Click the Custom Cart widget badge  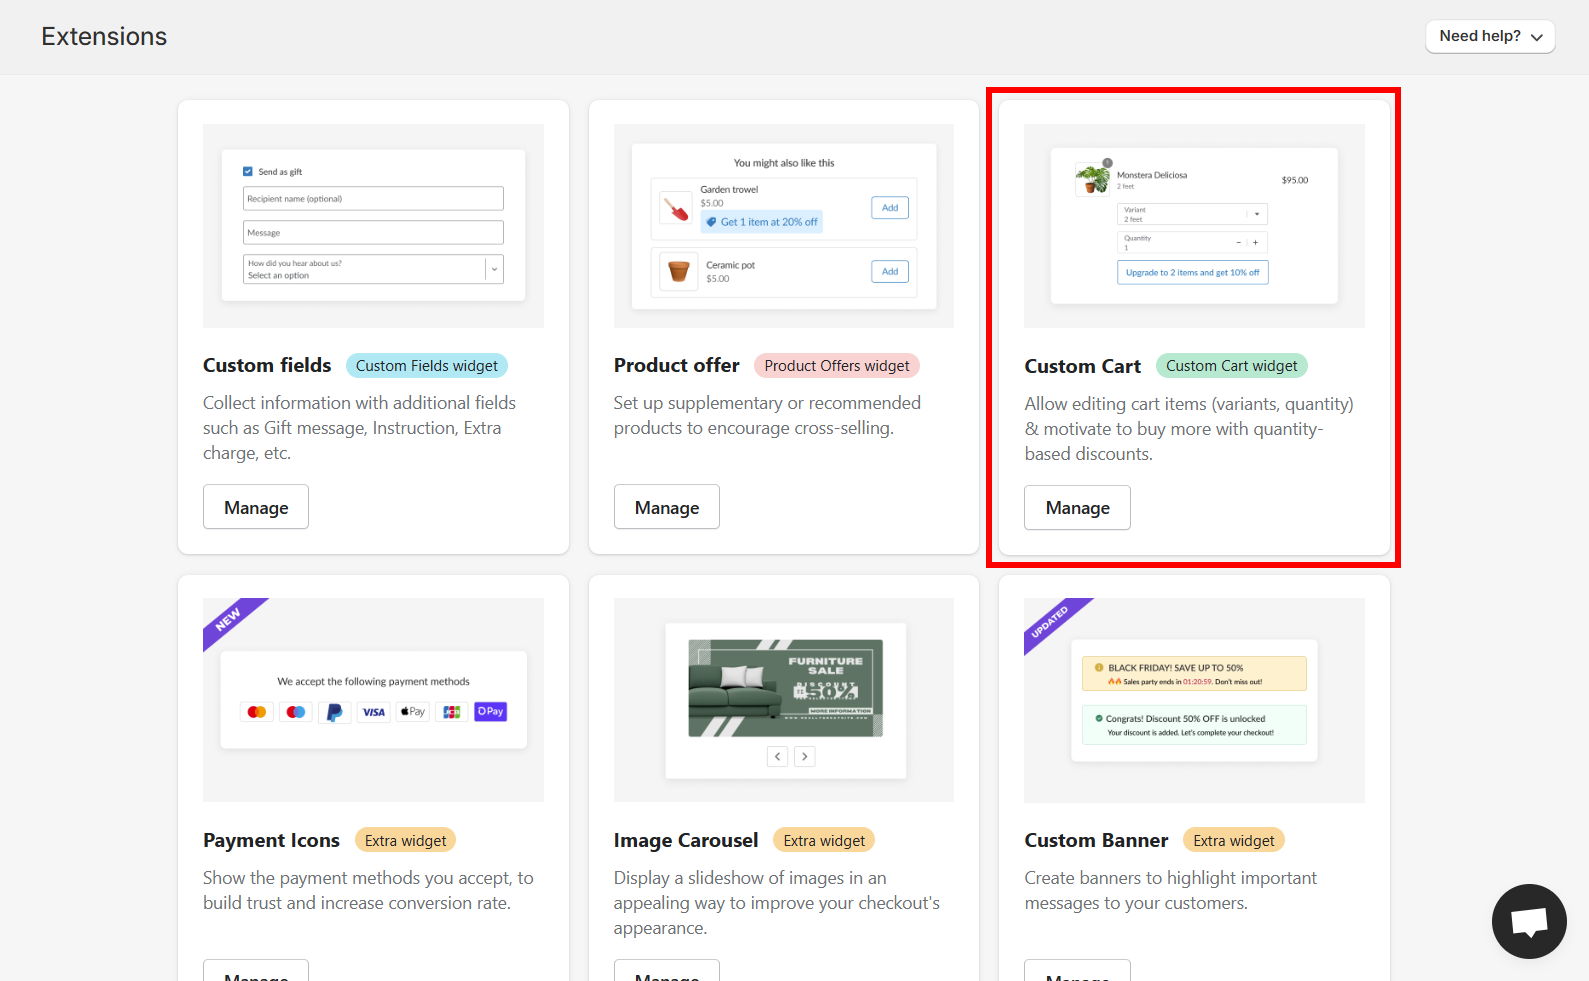coord(1231,366)
